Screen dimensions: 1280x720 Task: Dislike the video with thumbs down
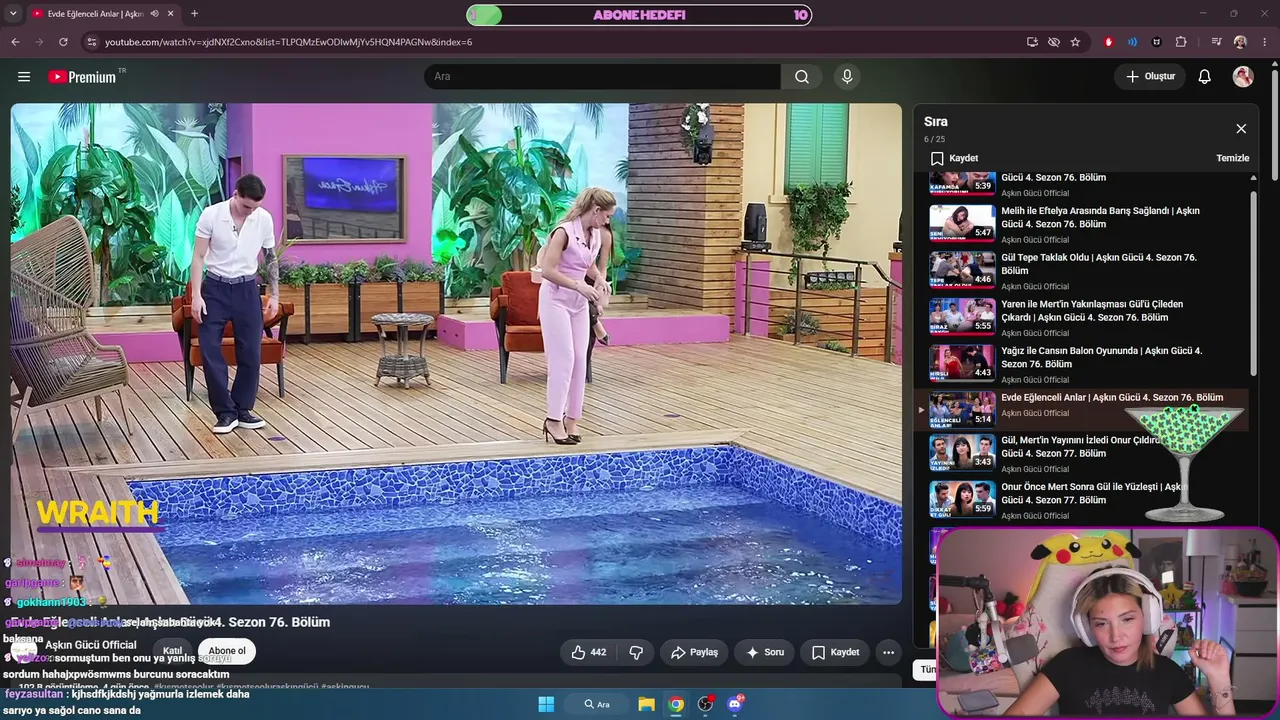[636, 652]
